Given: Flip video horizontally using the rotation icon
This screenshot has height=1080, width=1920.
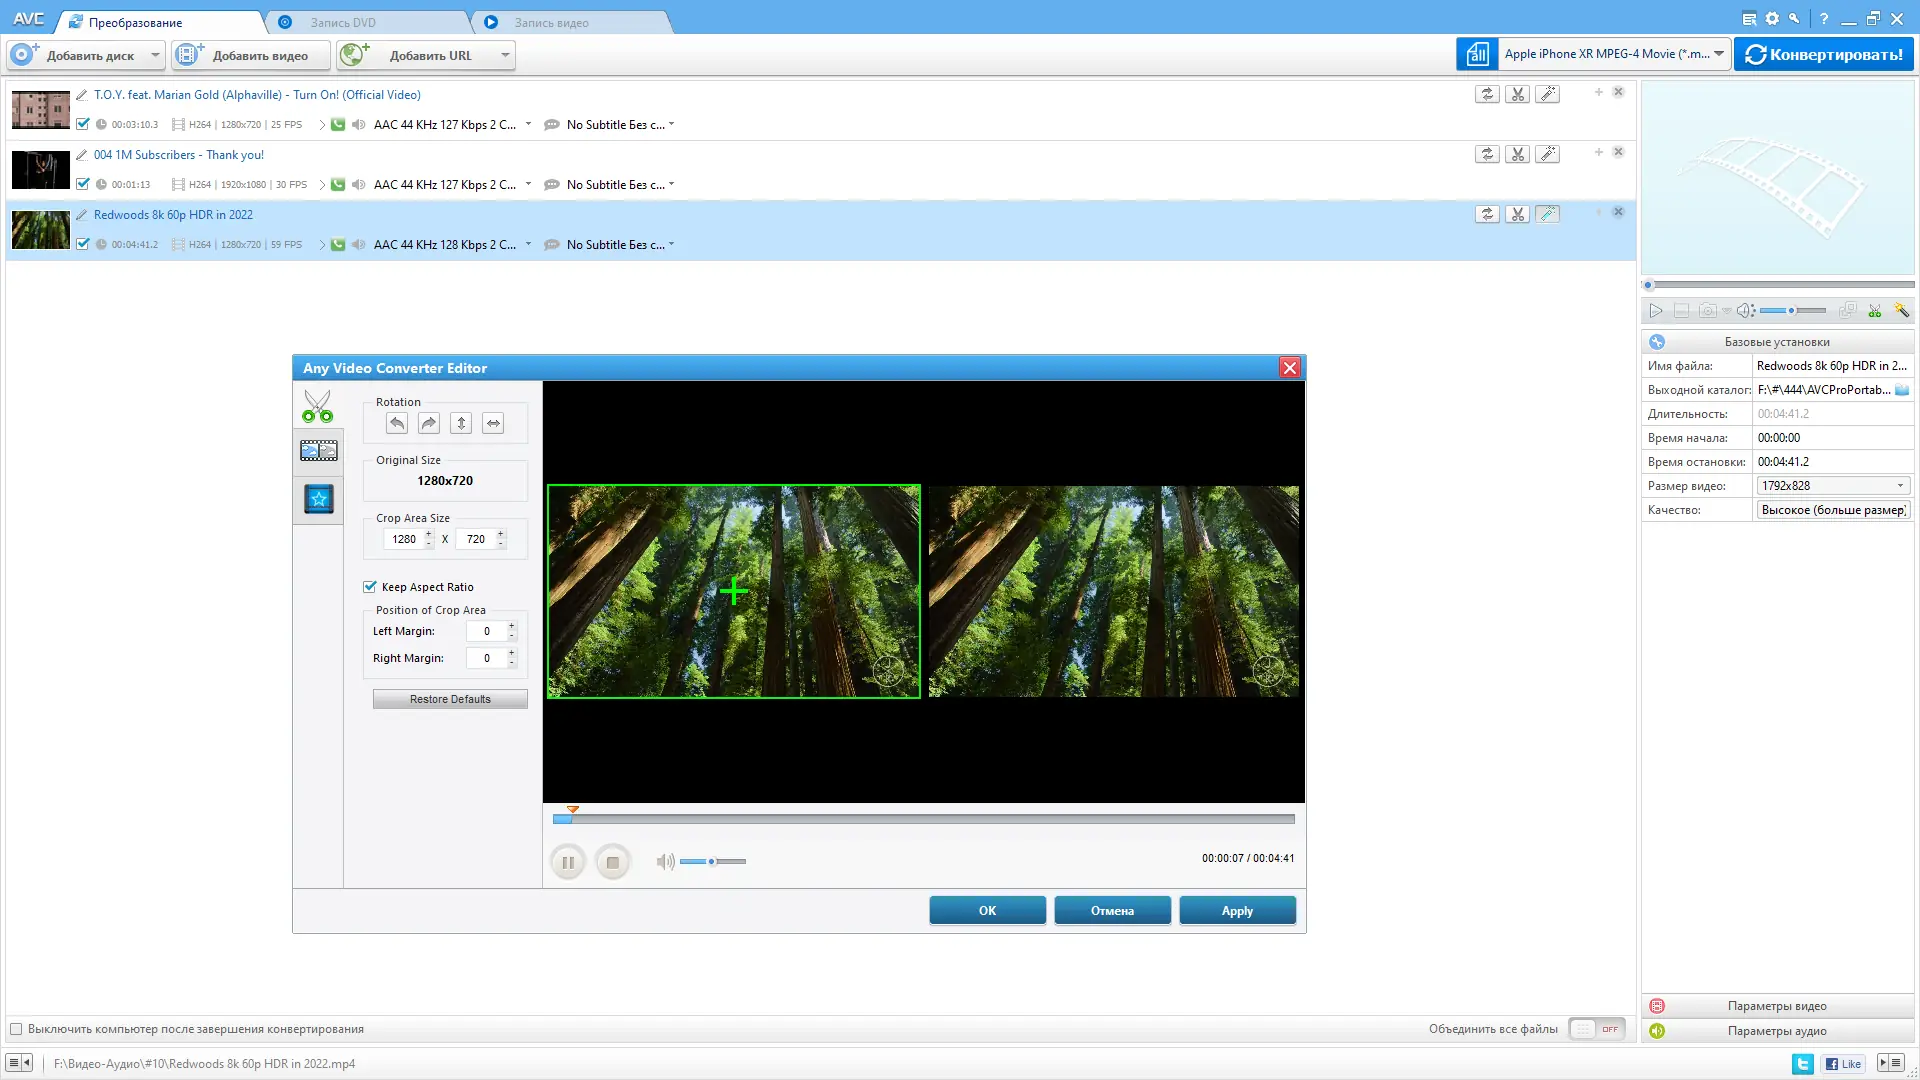Looking at the screenshot, I should click(x=493, y=423).
